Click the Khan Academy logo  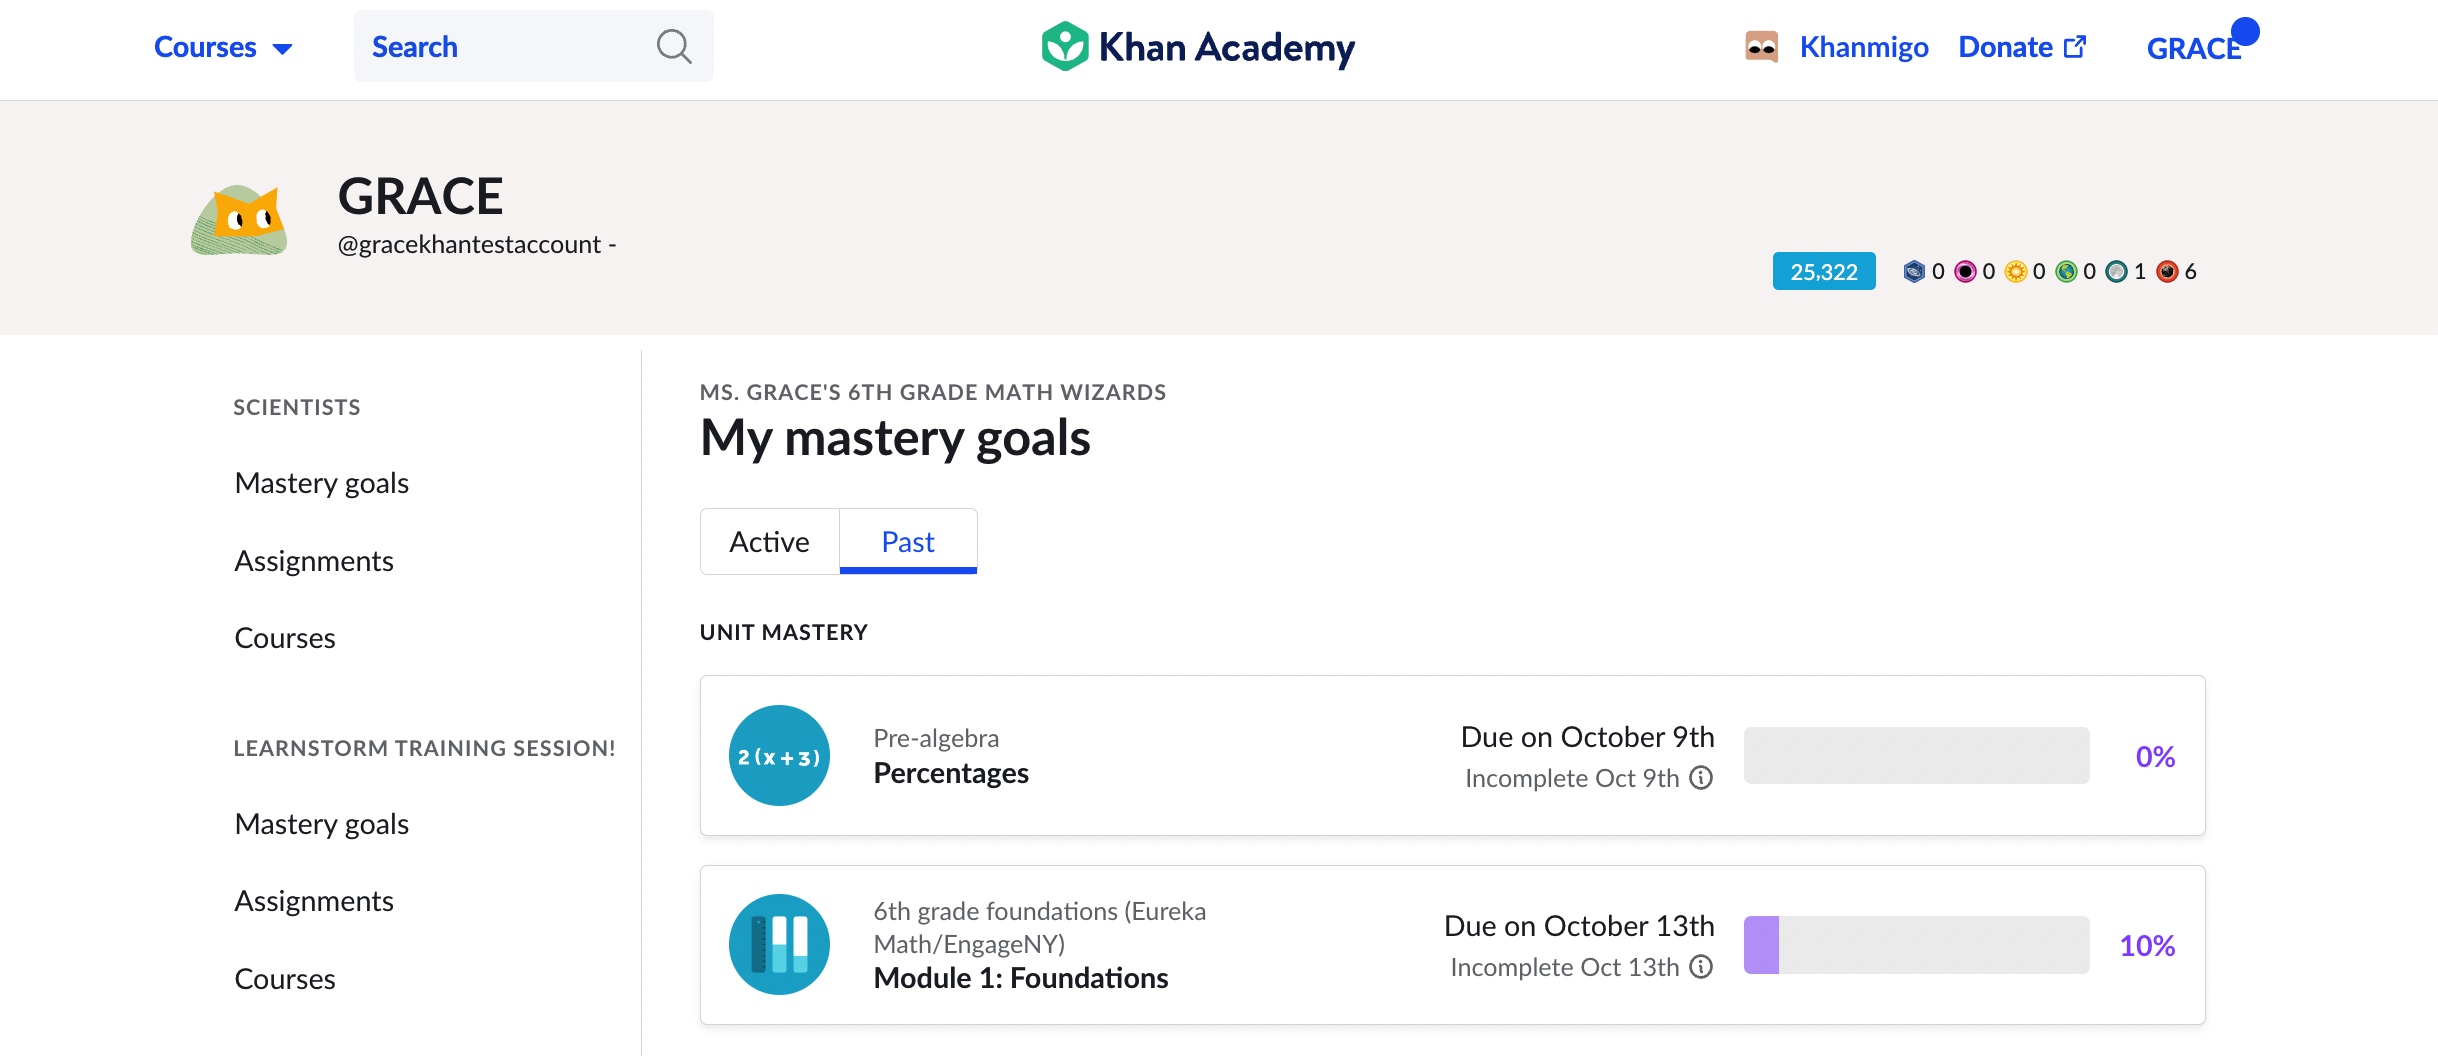click(x=1196, y=46)
